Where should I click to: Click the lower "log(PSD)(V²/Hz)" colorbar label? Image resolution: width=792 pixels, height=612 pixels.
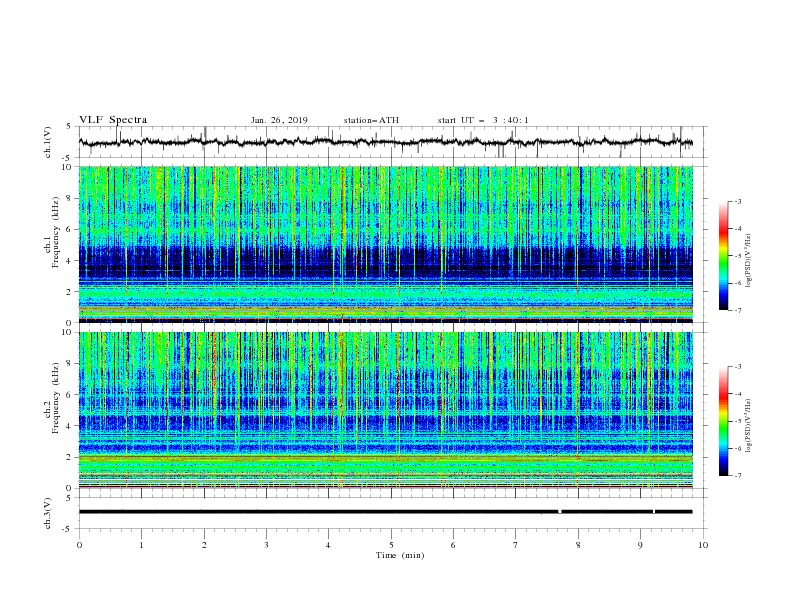pos(749,426)
